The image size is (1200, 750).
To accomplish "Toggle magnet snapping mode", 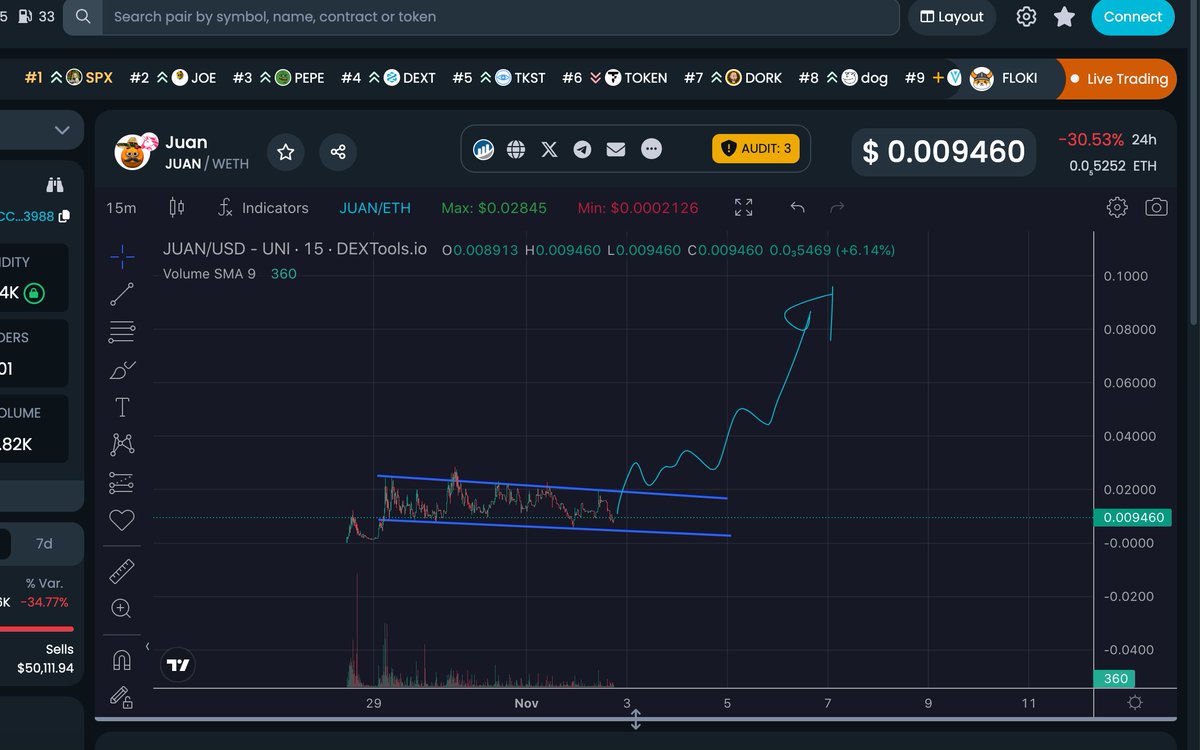I will (x=121, y=660).
